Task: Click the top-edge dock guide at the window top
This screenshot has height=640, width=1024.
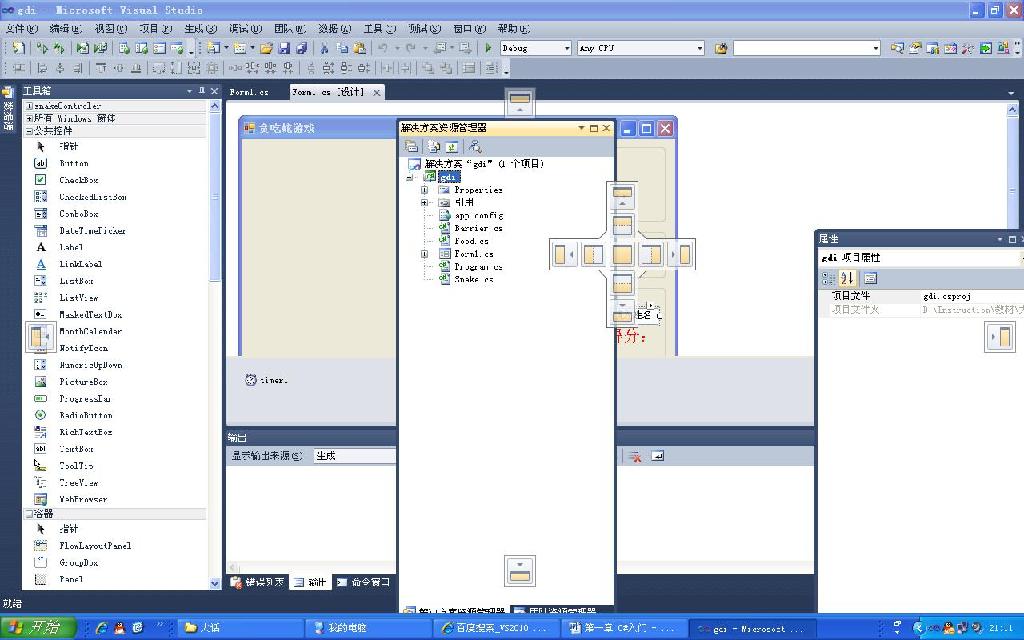Action: click(x=519, y=103)
